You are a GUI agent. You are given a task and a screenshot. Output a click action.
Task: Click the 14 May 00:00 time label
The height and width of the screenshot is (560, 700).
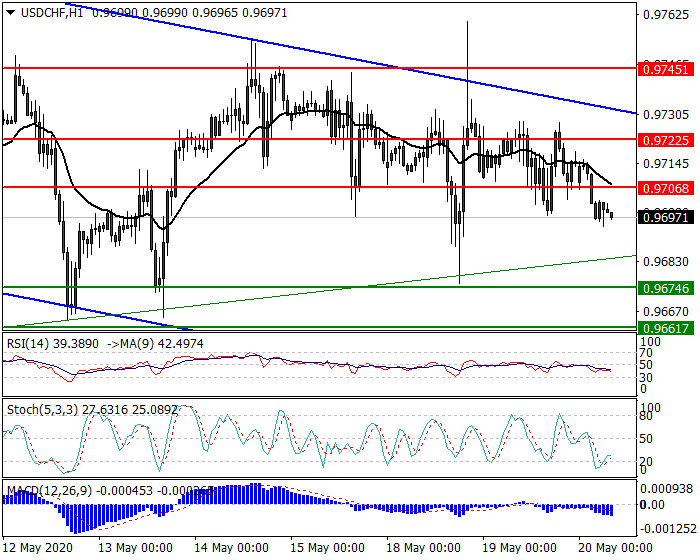231,548
